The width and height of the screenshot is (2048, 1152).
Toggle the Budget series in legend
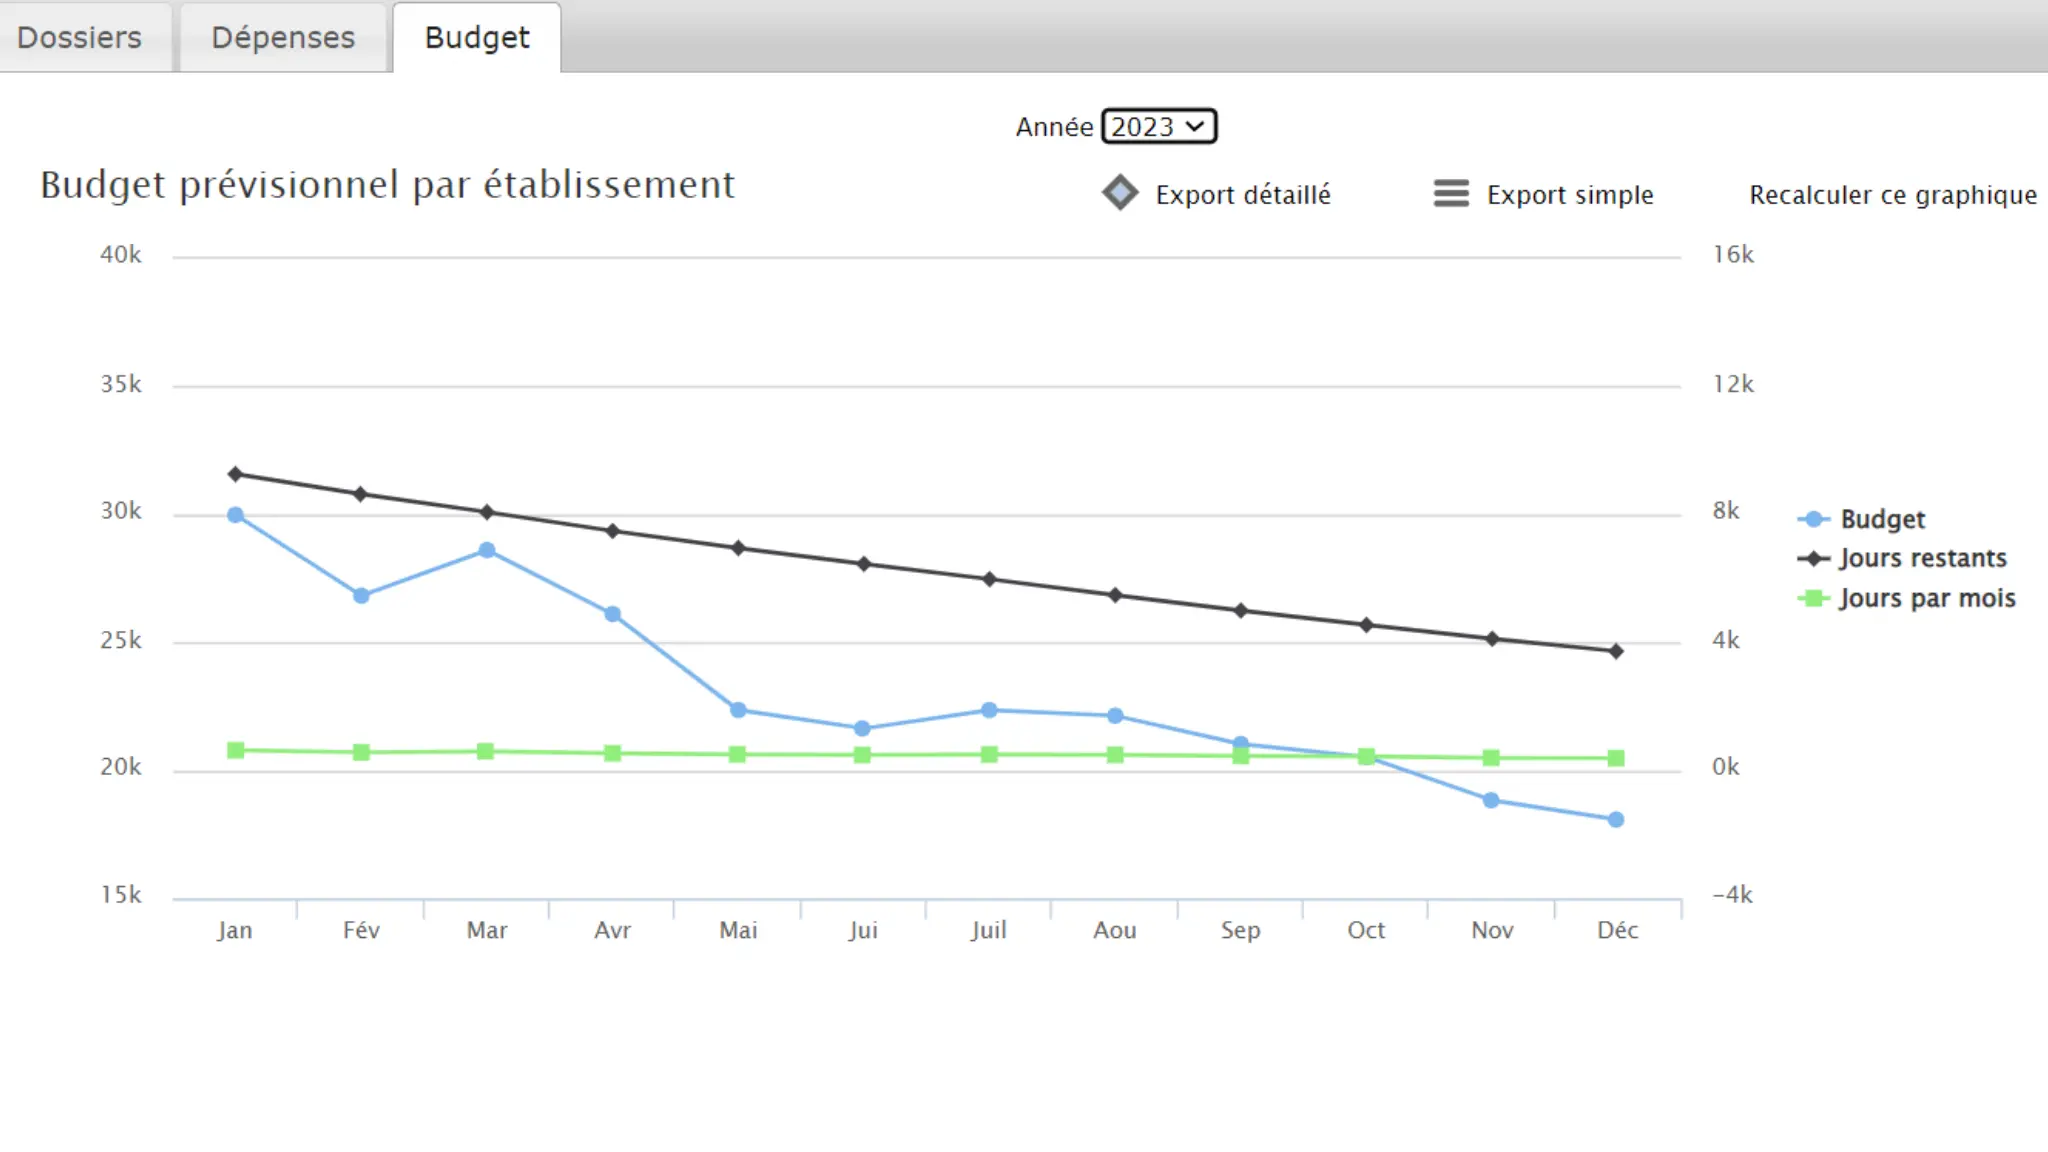click(1861, 519)
